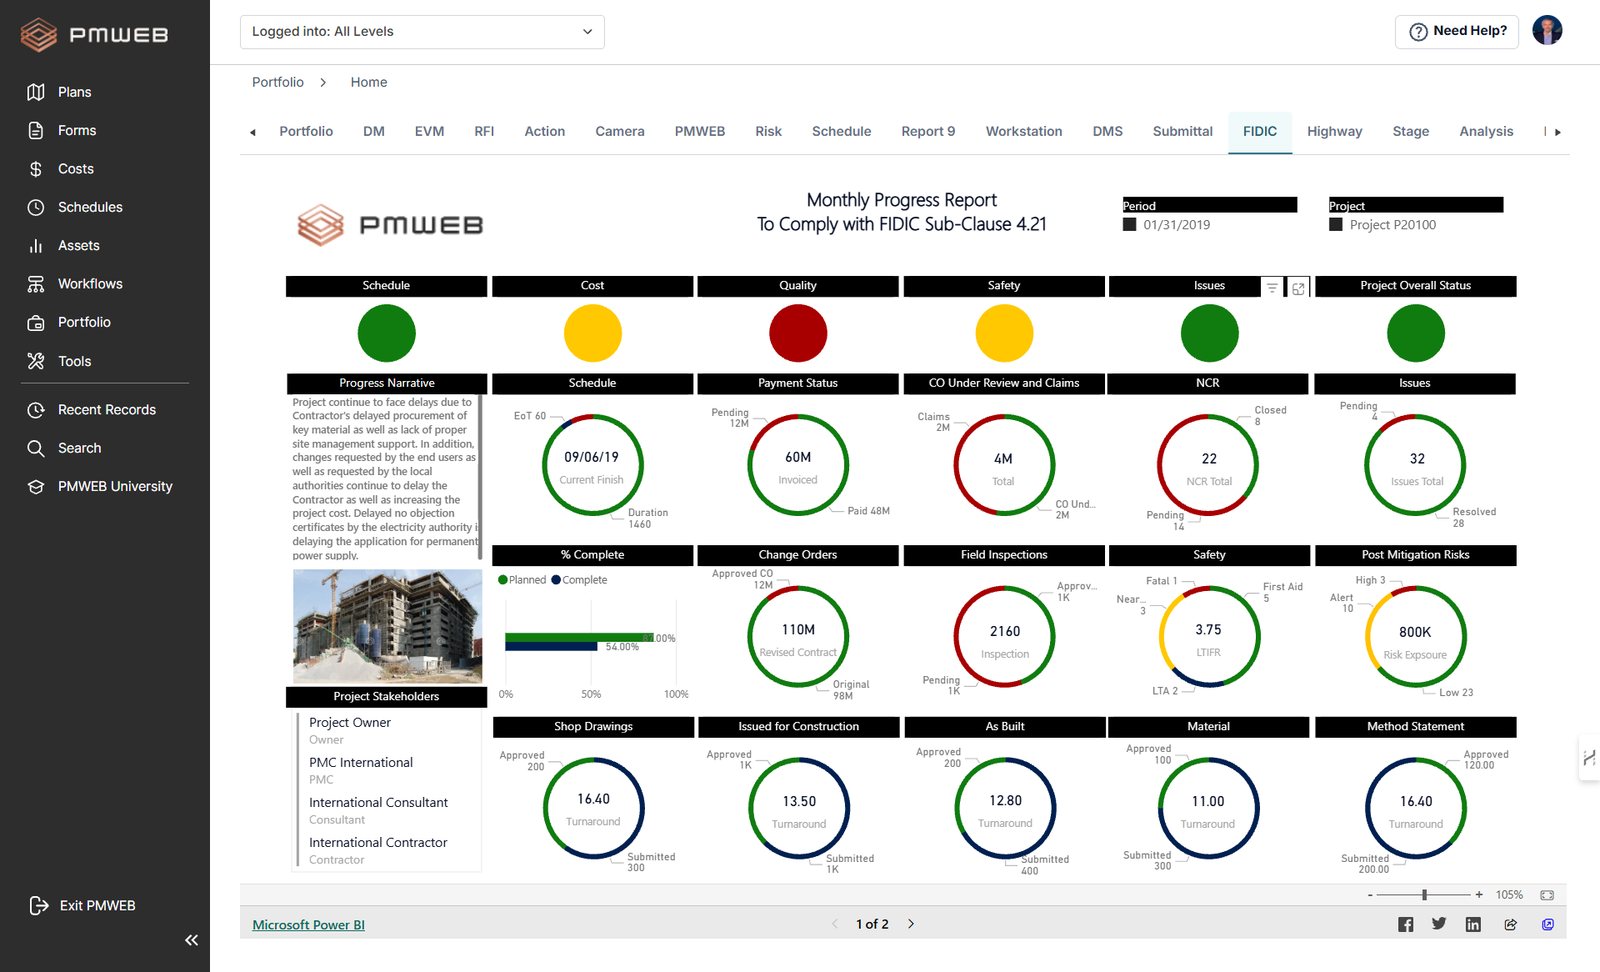The height and width of the screenshot is (972, 1600).
Task: Fit report to page icon
Action: coord(1547,895)
